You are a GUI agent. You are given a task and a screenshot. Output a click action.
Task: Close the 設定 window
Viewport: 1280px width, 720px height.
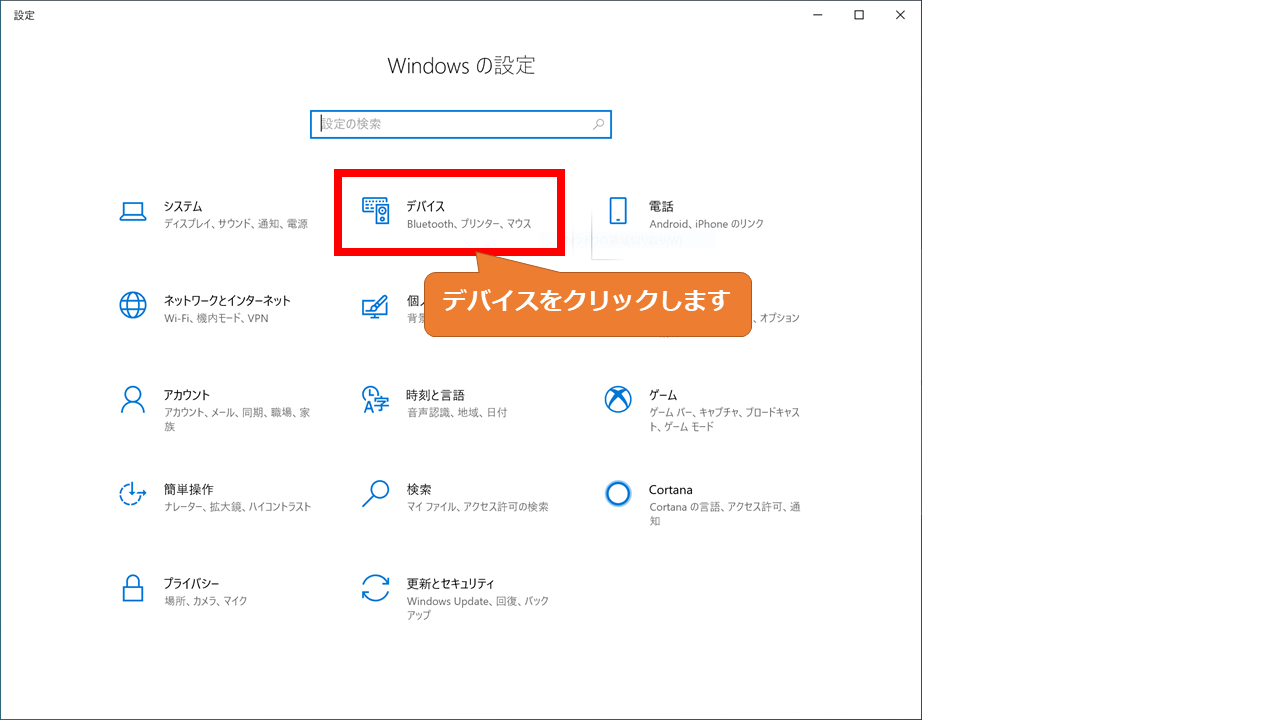click(900, 15)
